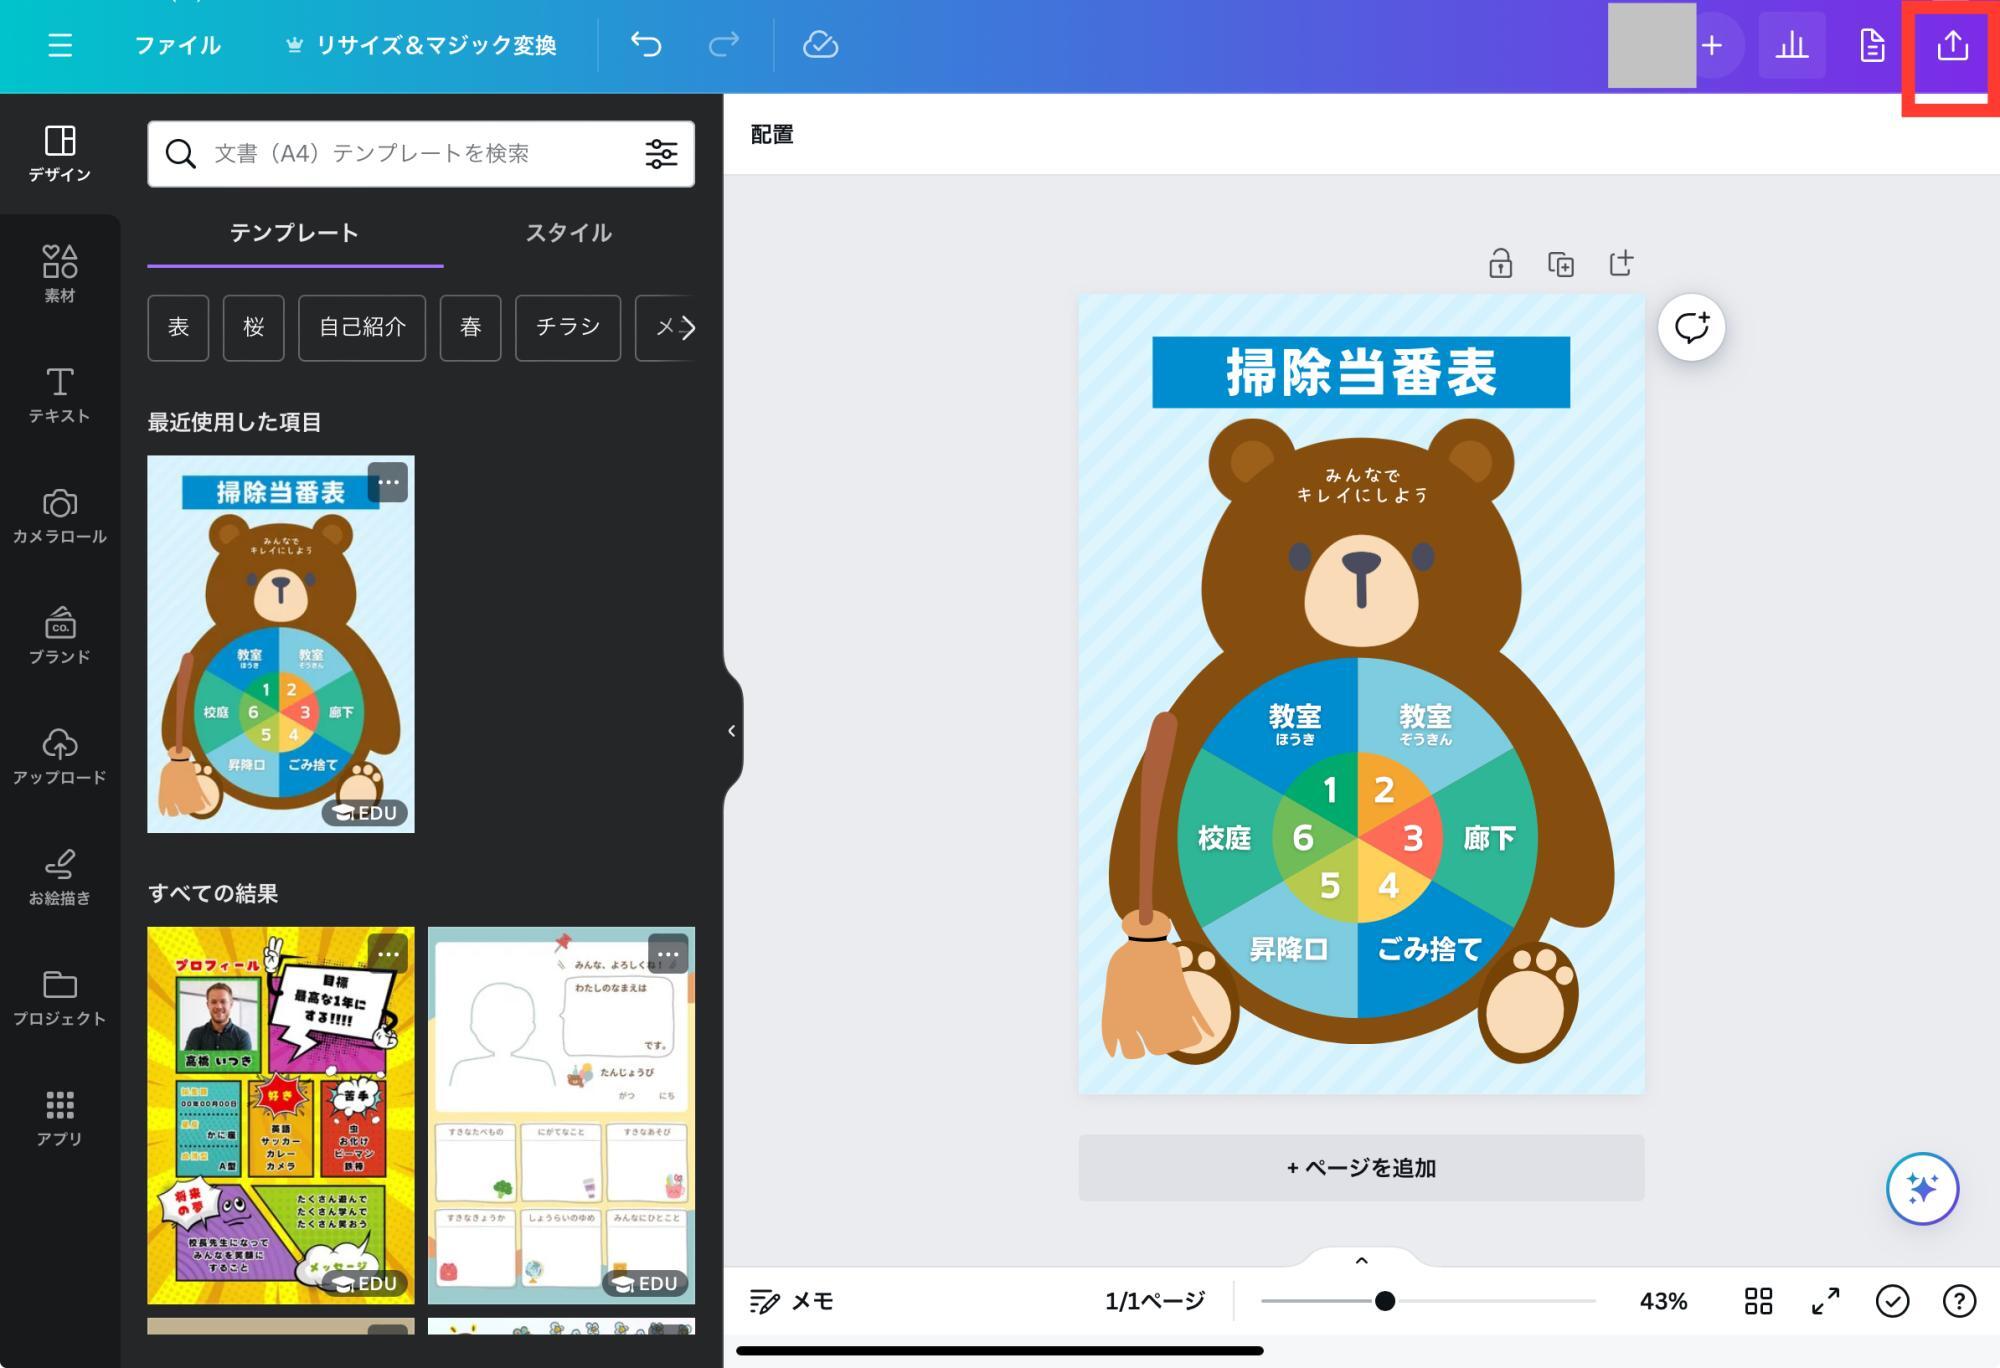Open the help question mark

tap(1958, 1301)
